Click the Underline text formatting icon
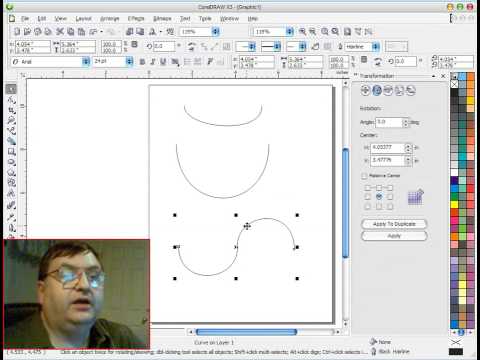 point(163,62)
